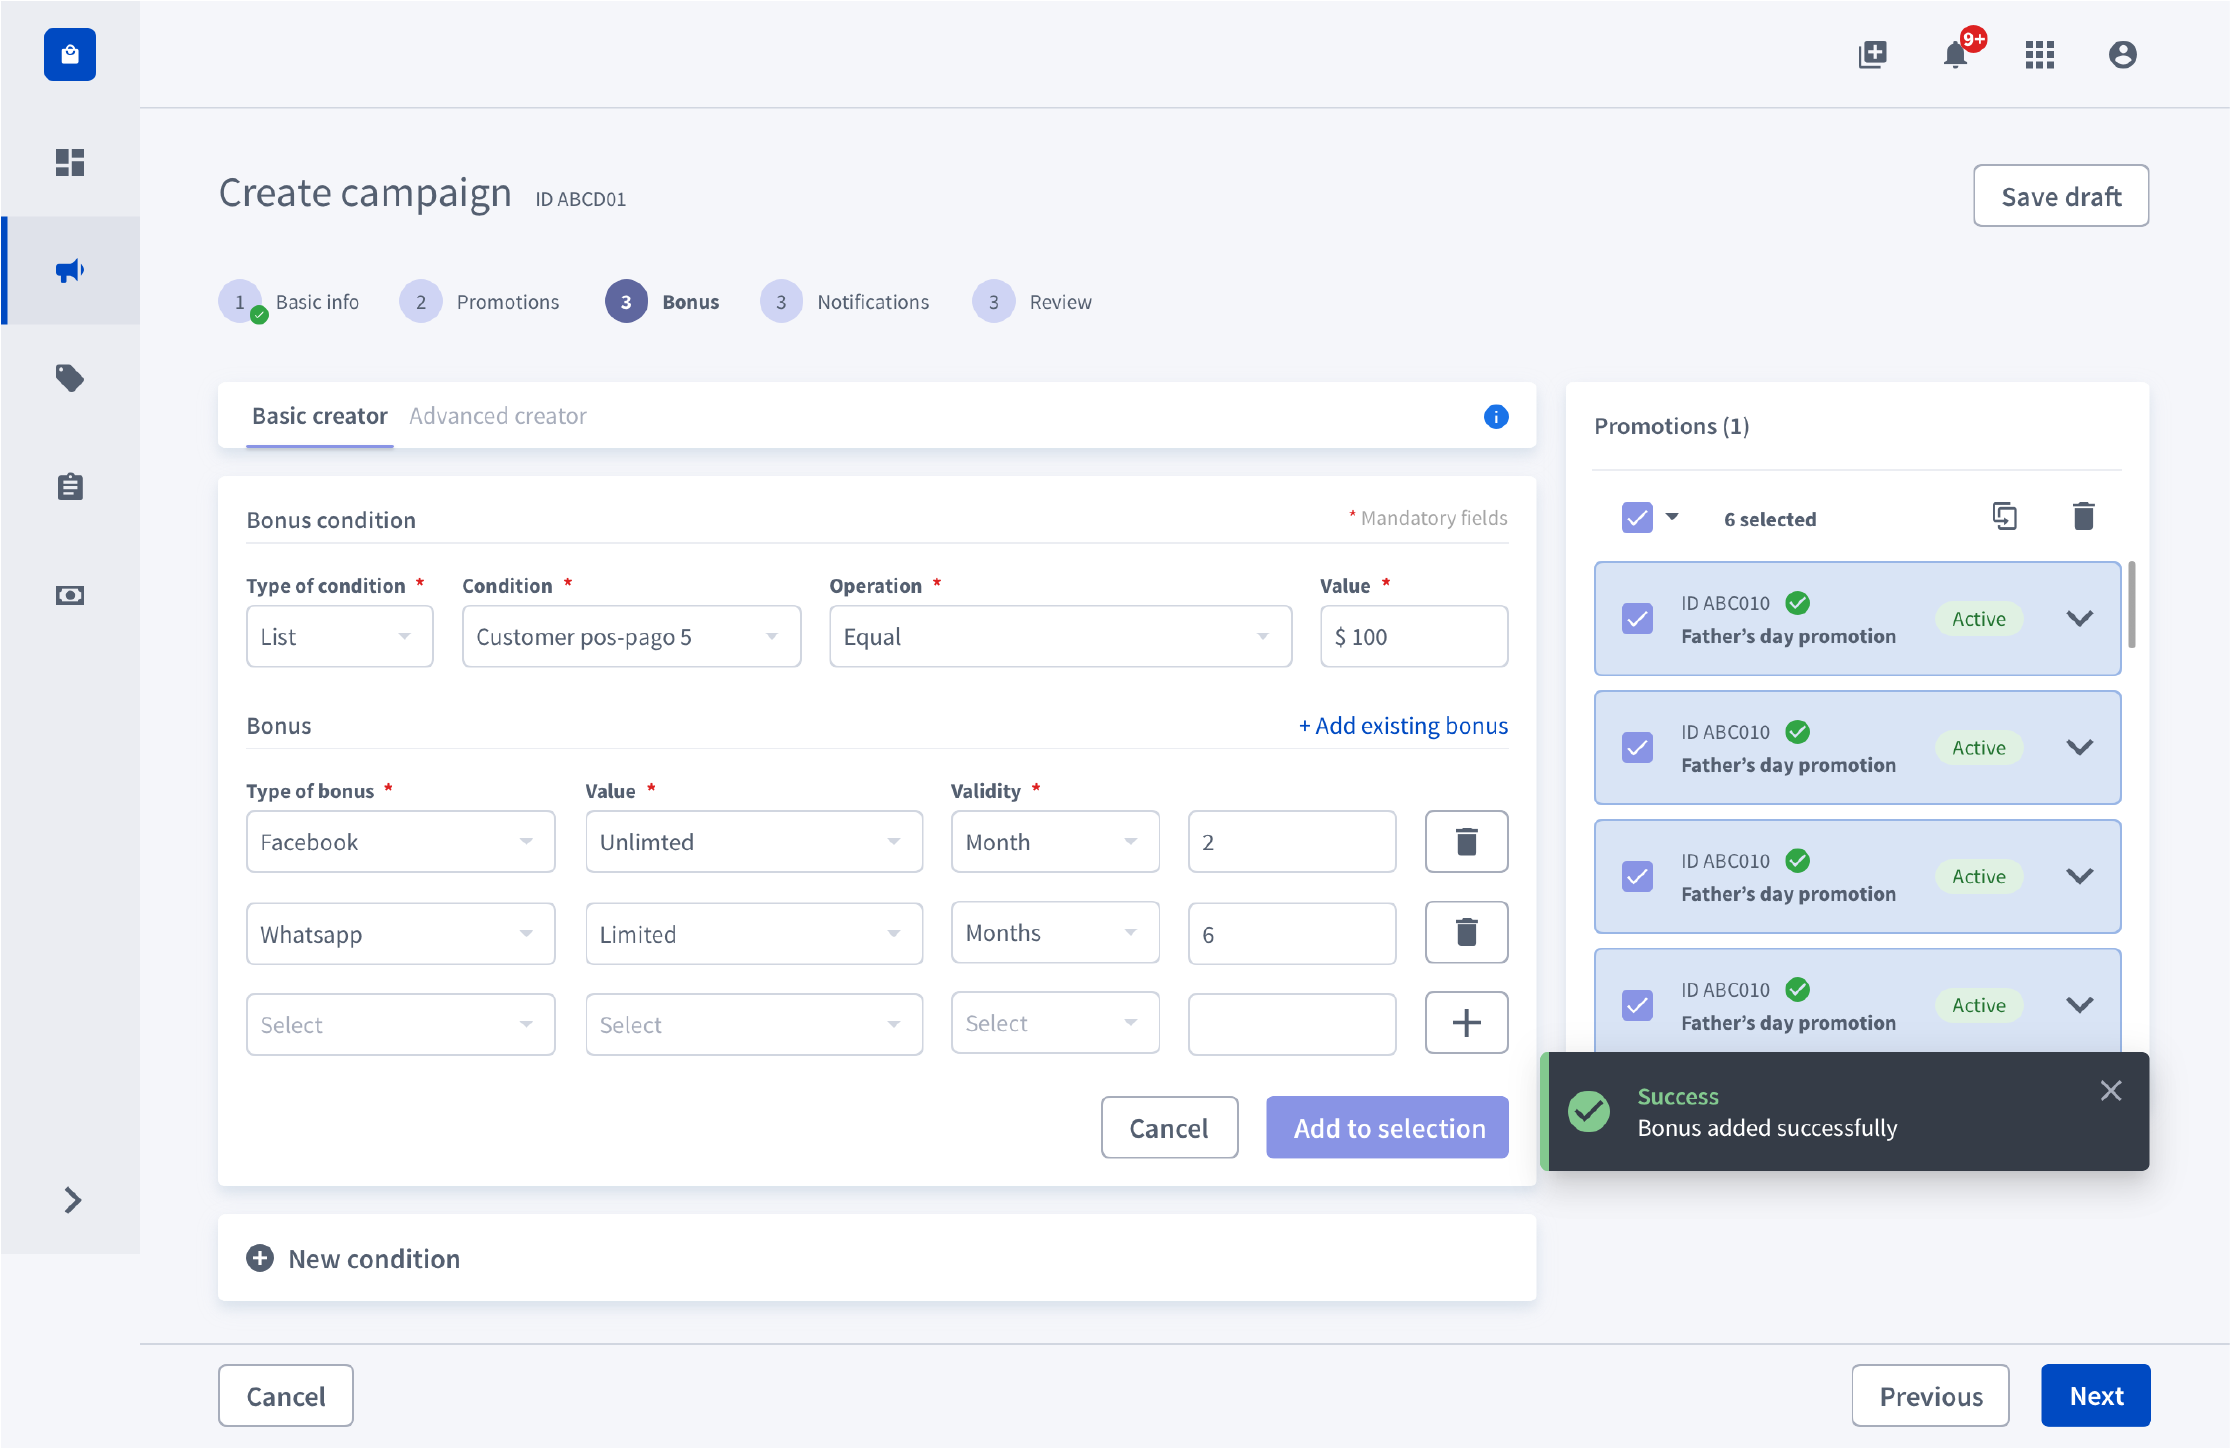Click the add-to-library icon in header
The height and width of the screenshot is (1448, 2230).
(x=1872, y=54)
